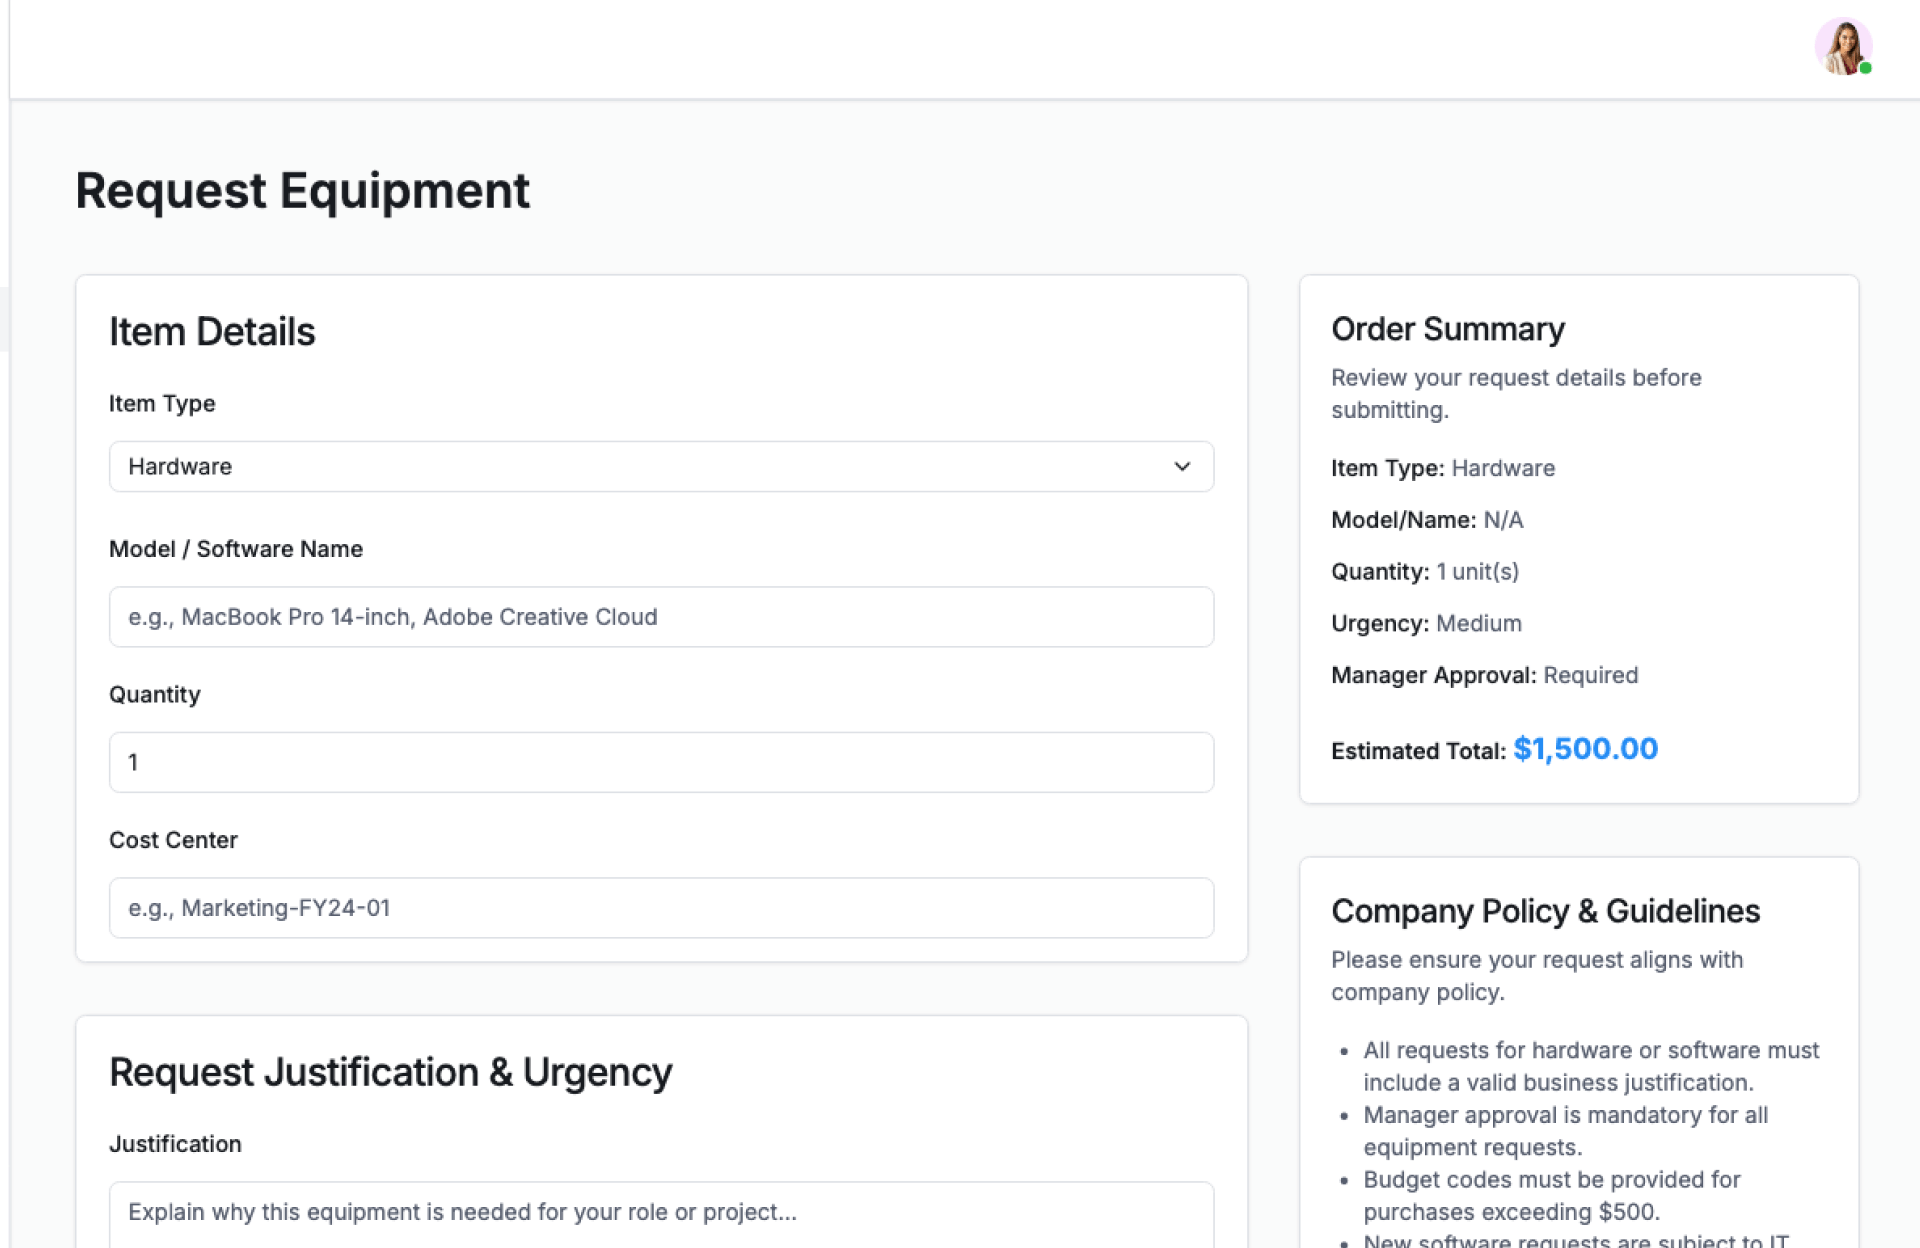Click the Cost Center field label

point(173,840)
